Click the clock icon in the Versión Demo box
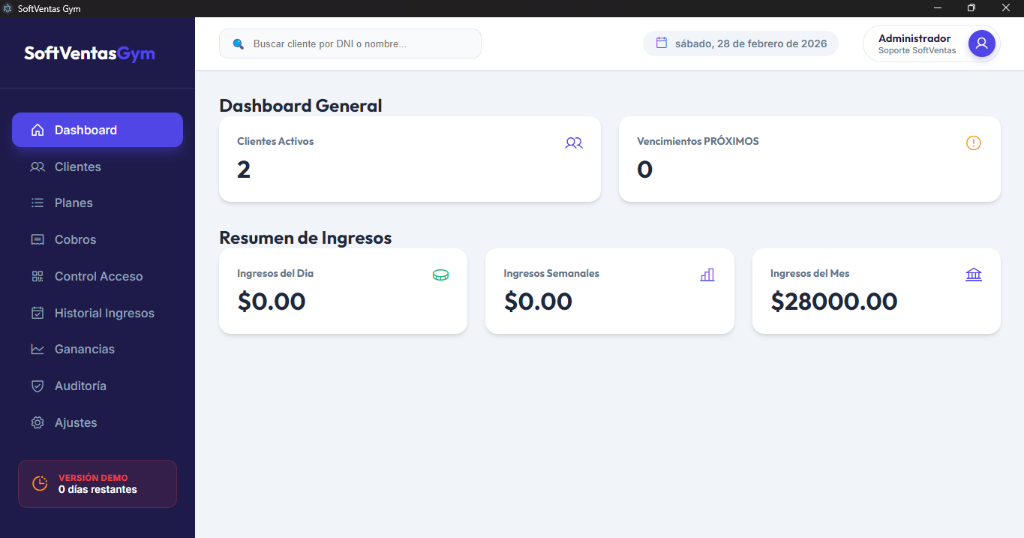1024x538 pixels. [40, 484]
